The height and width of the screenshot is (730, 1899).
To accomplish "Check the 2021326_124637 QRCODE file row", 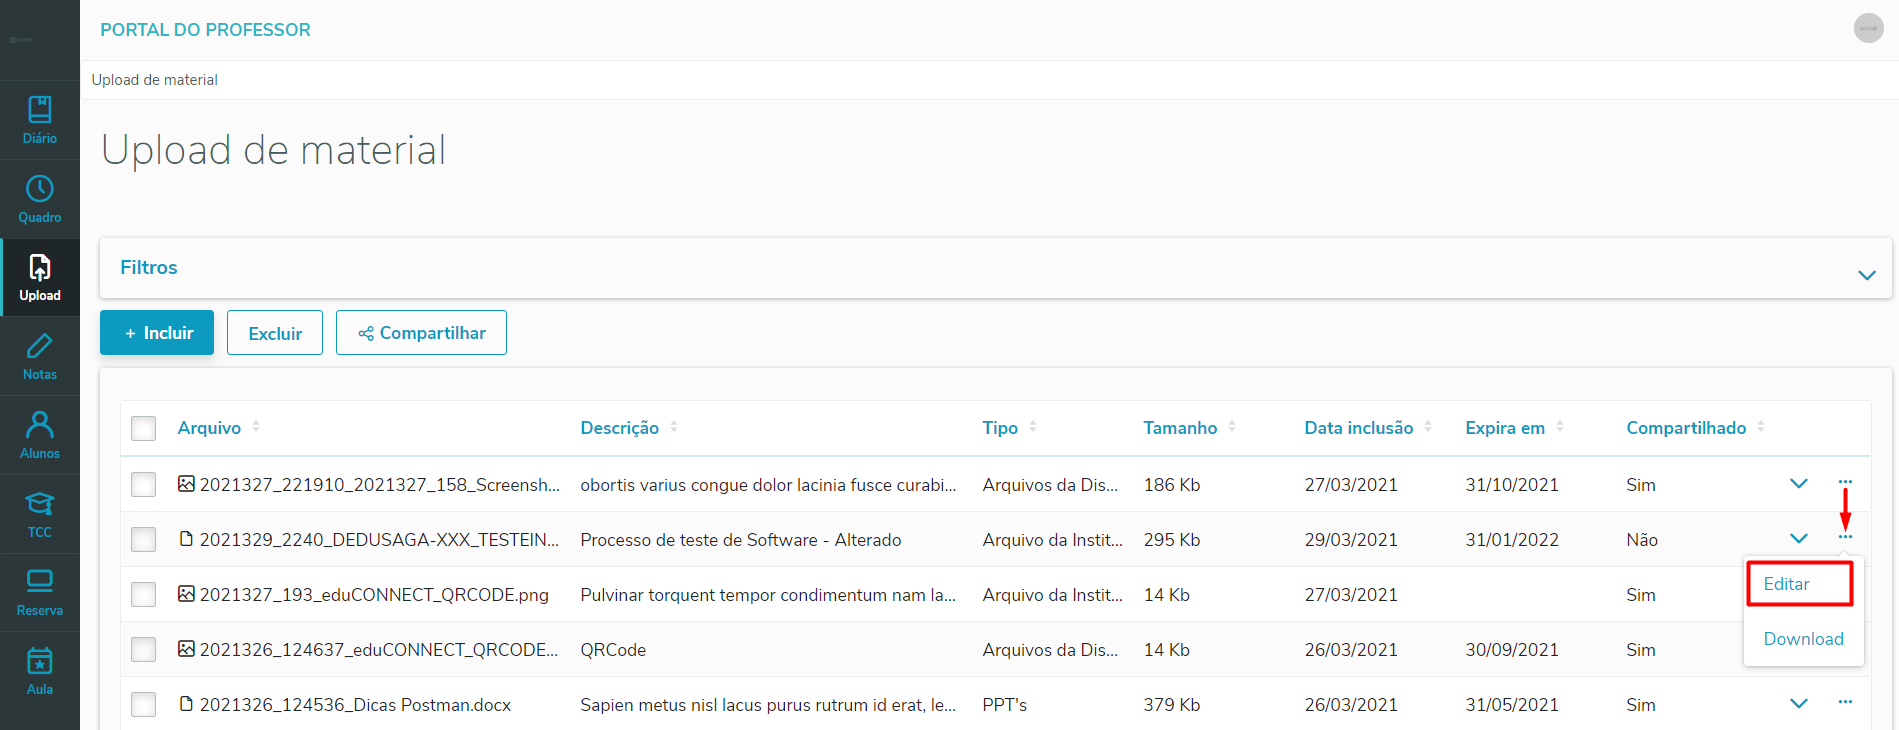I will pyautogui.click(x=144, y=650).
